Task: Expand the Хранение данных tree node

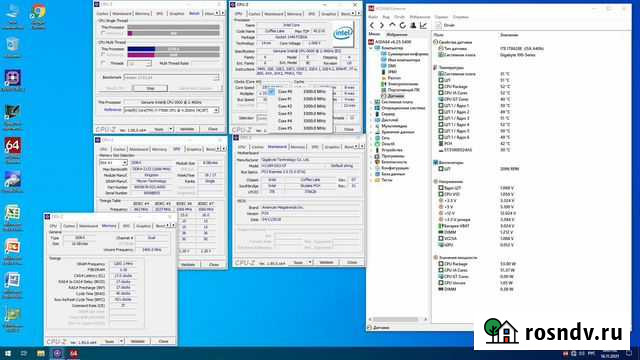Action: point(371,132)
